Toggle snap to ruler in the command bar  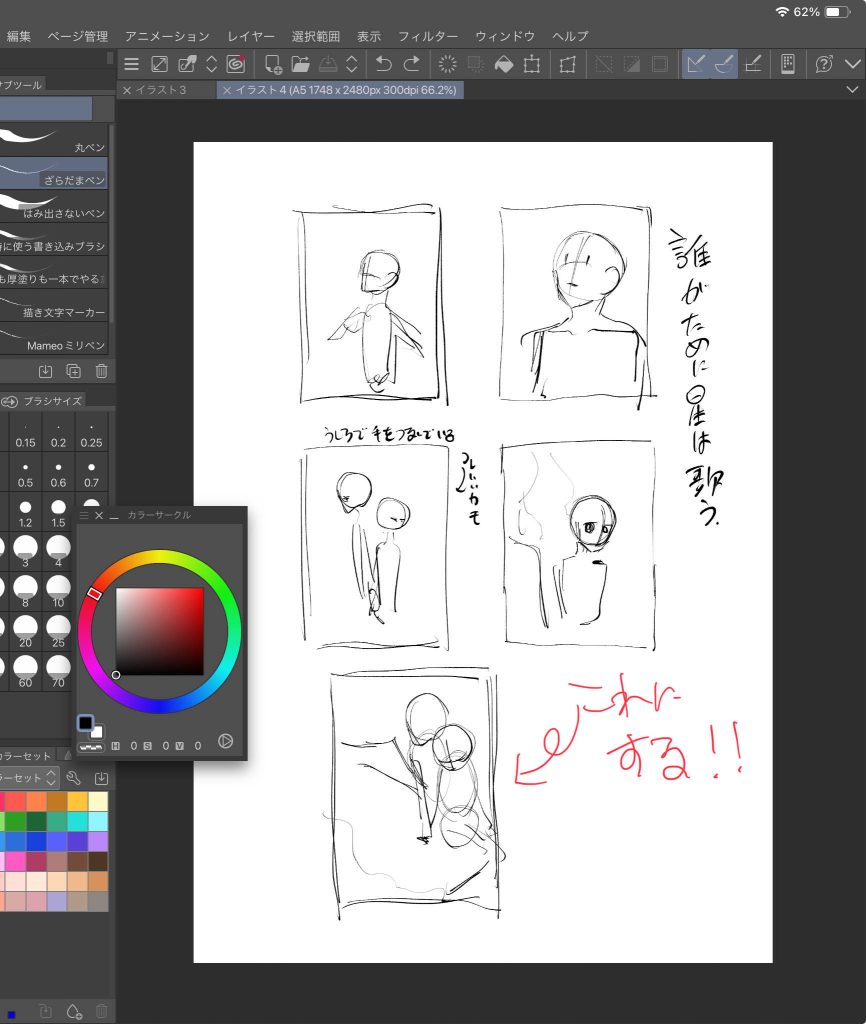coord(695,64)
